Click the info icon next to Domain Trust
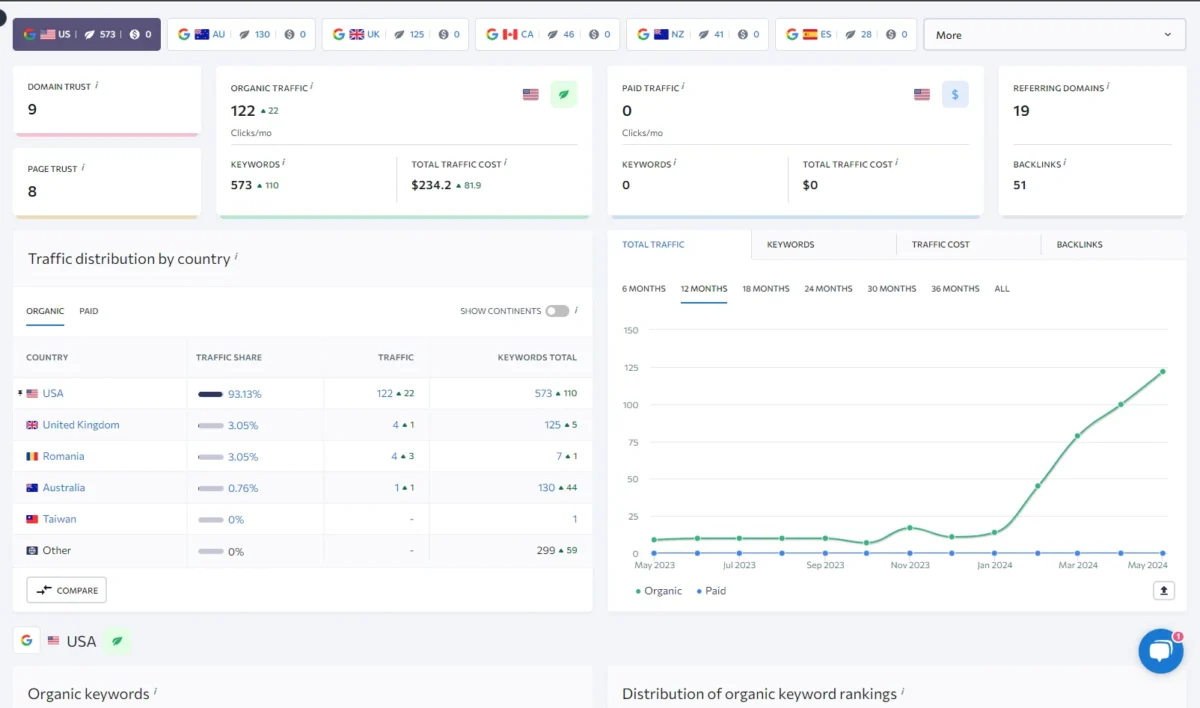 click(x=96, y=87)
